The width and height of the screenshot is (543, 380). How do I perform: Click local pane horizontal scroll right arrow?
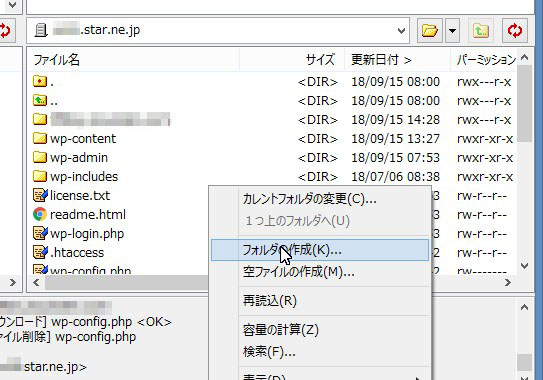(13, 283)
